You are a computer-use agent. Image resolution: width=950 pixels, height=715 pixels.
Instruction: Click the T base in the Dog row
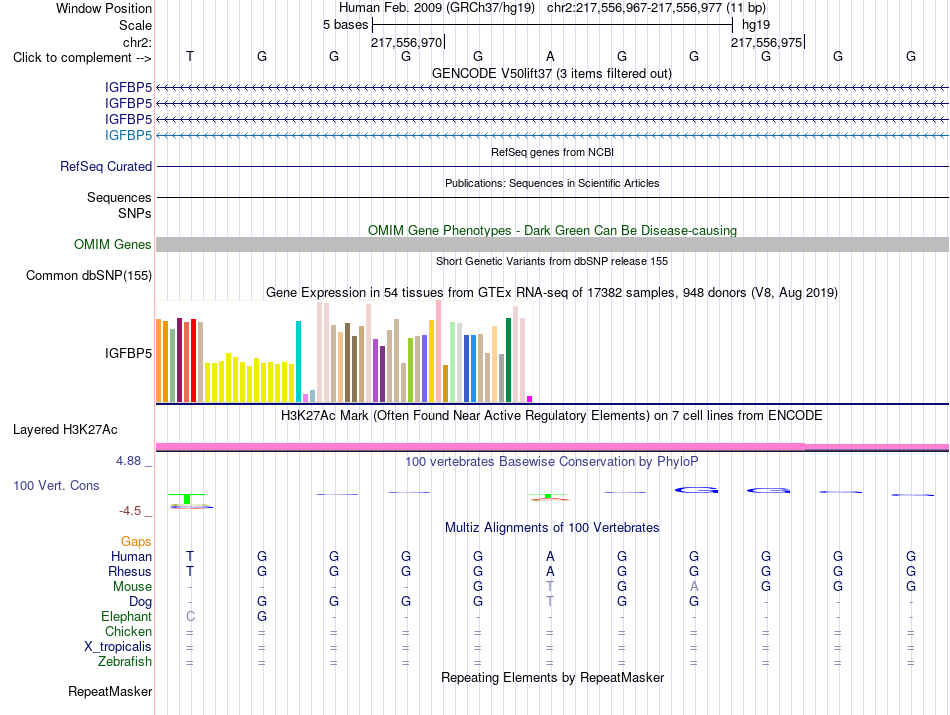click(x=550, y=601)
